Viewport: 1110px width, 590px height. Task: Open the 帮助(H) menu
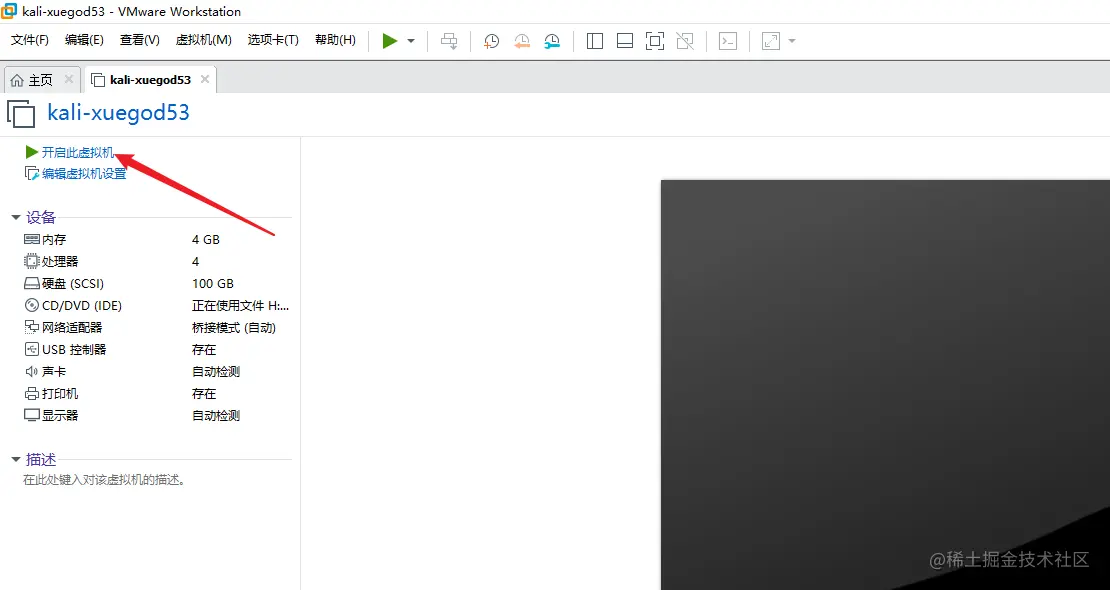(x=335, y=40)
